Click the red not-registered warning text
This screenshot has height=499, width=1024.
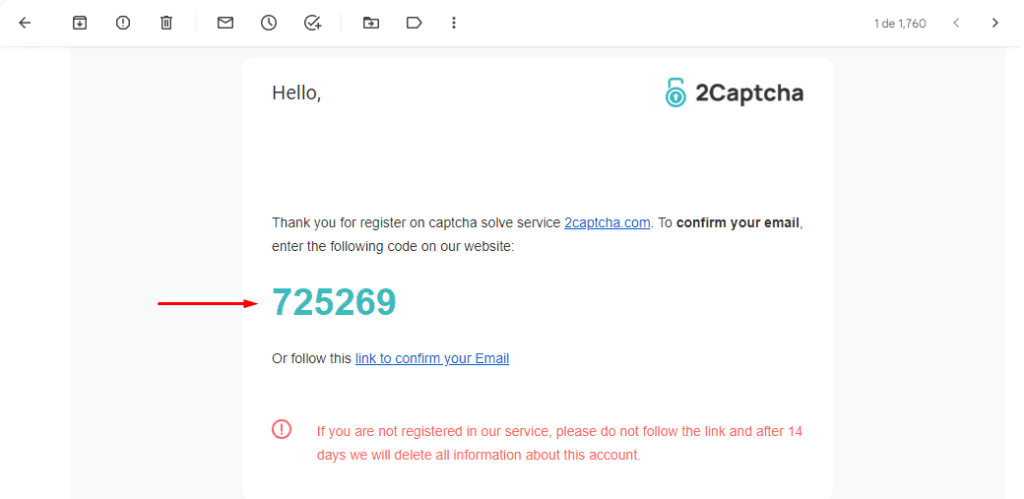click(x=559, y=443)
